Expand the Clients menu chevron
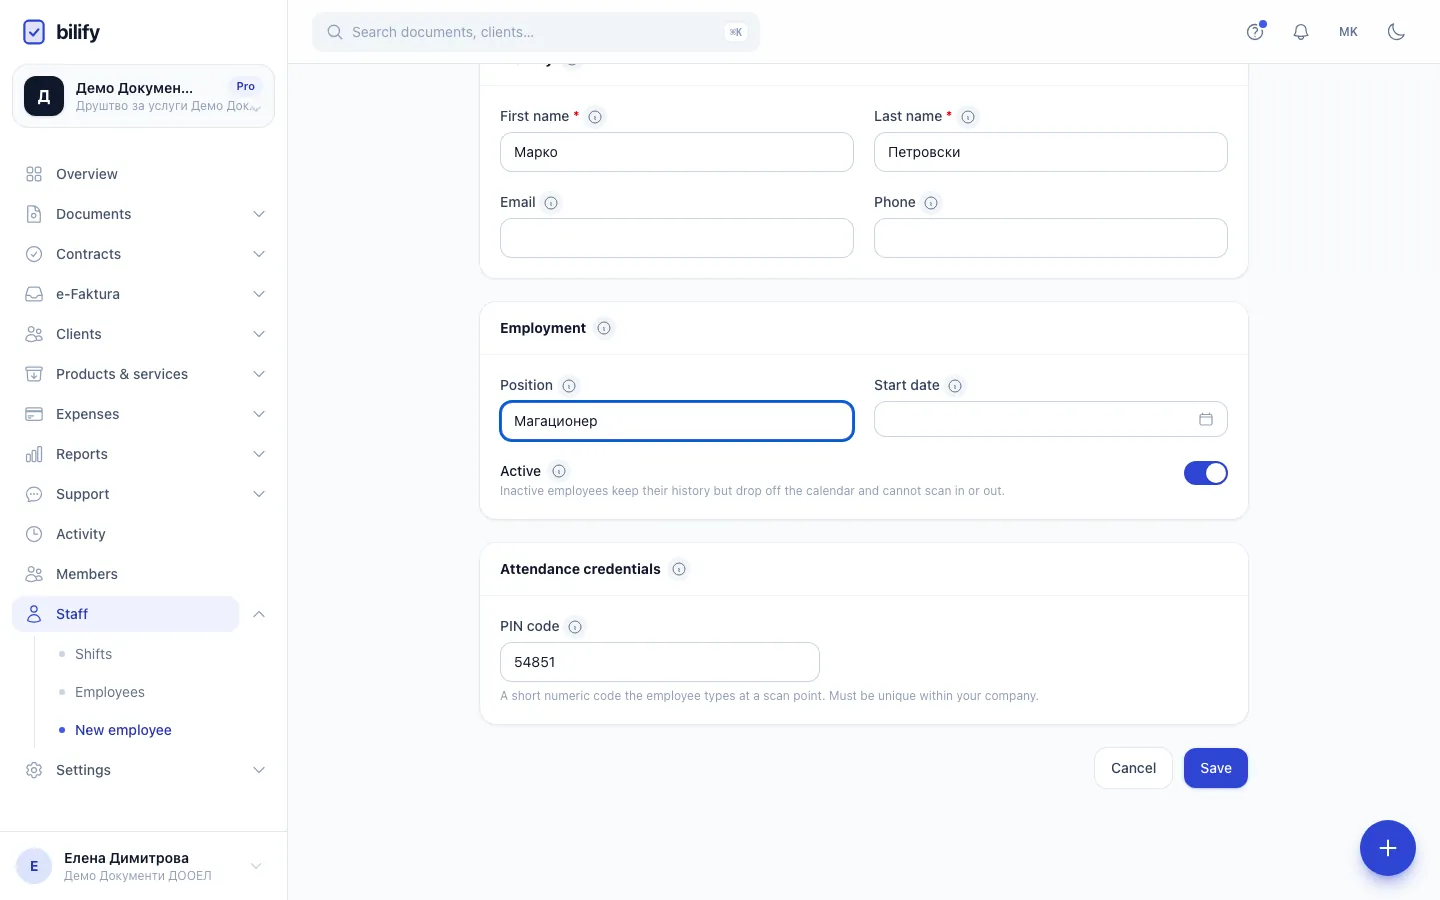 point(259,334)
